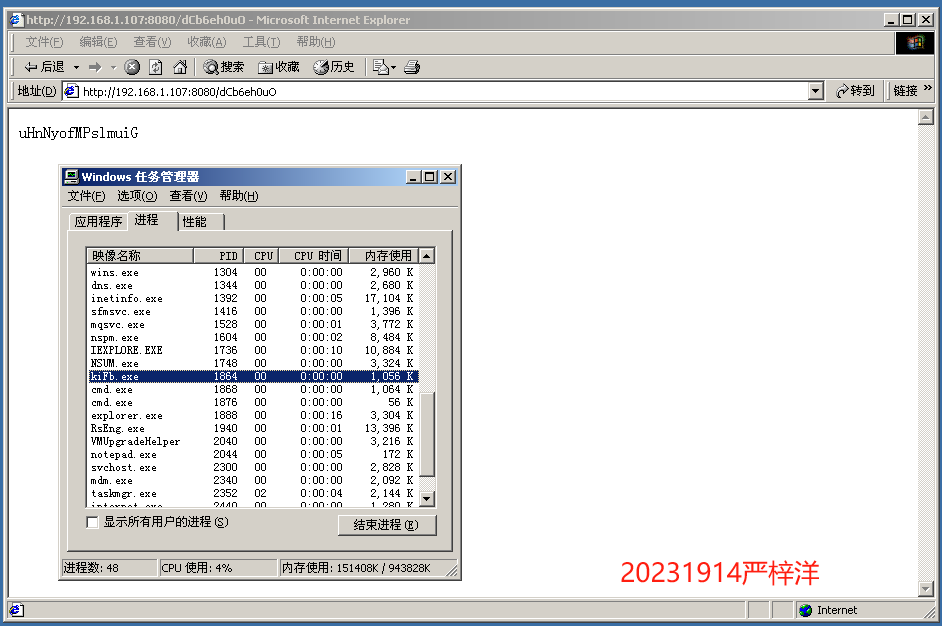The height and width of the screenshot is (626, 942).
Task: Click the Print toolbar icon
Action: pos(412,67)
